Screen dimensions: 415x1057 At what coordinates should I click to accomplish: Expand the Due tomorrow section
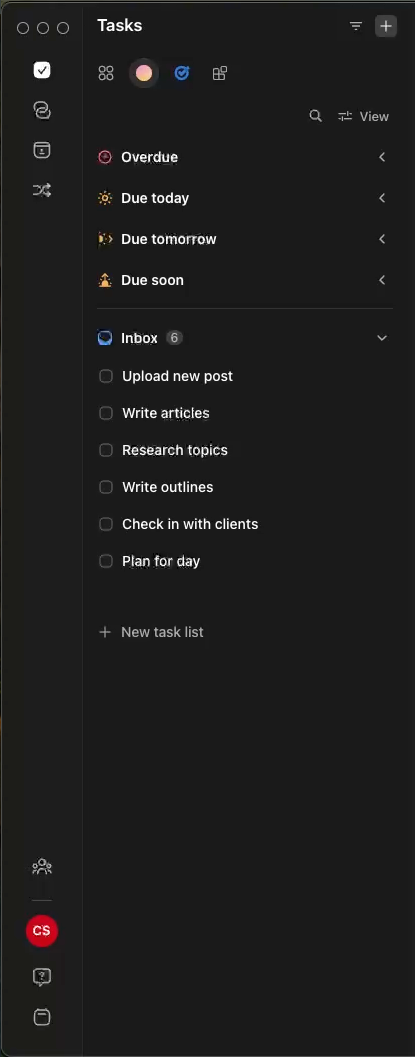pos(382,239)
